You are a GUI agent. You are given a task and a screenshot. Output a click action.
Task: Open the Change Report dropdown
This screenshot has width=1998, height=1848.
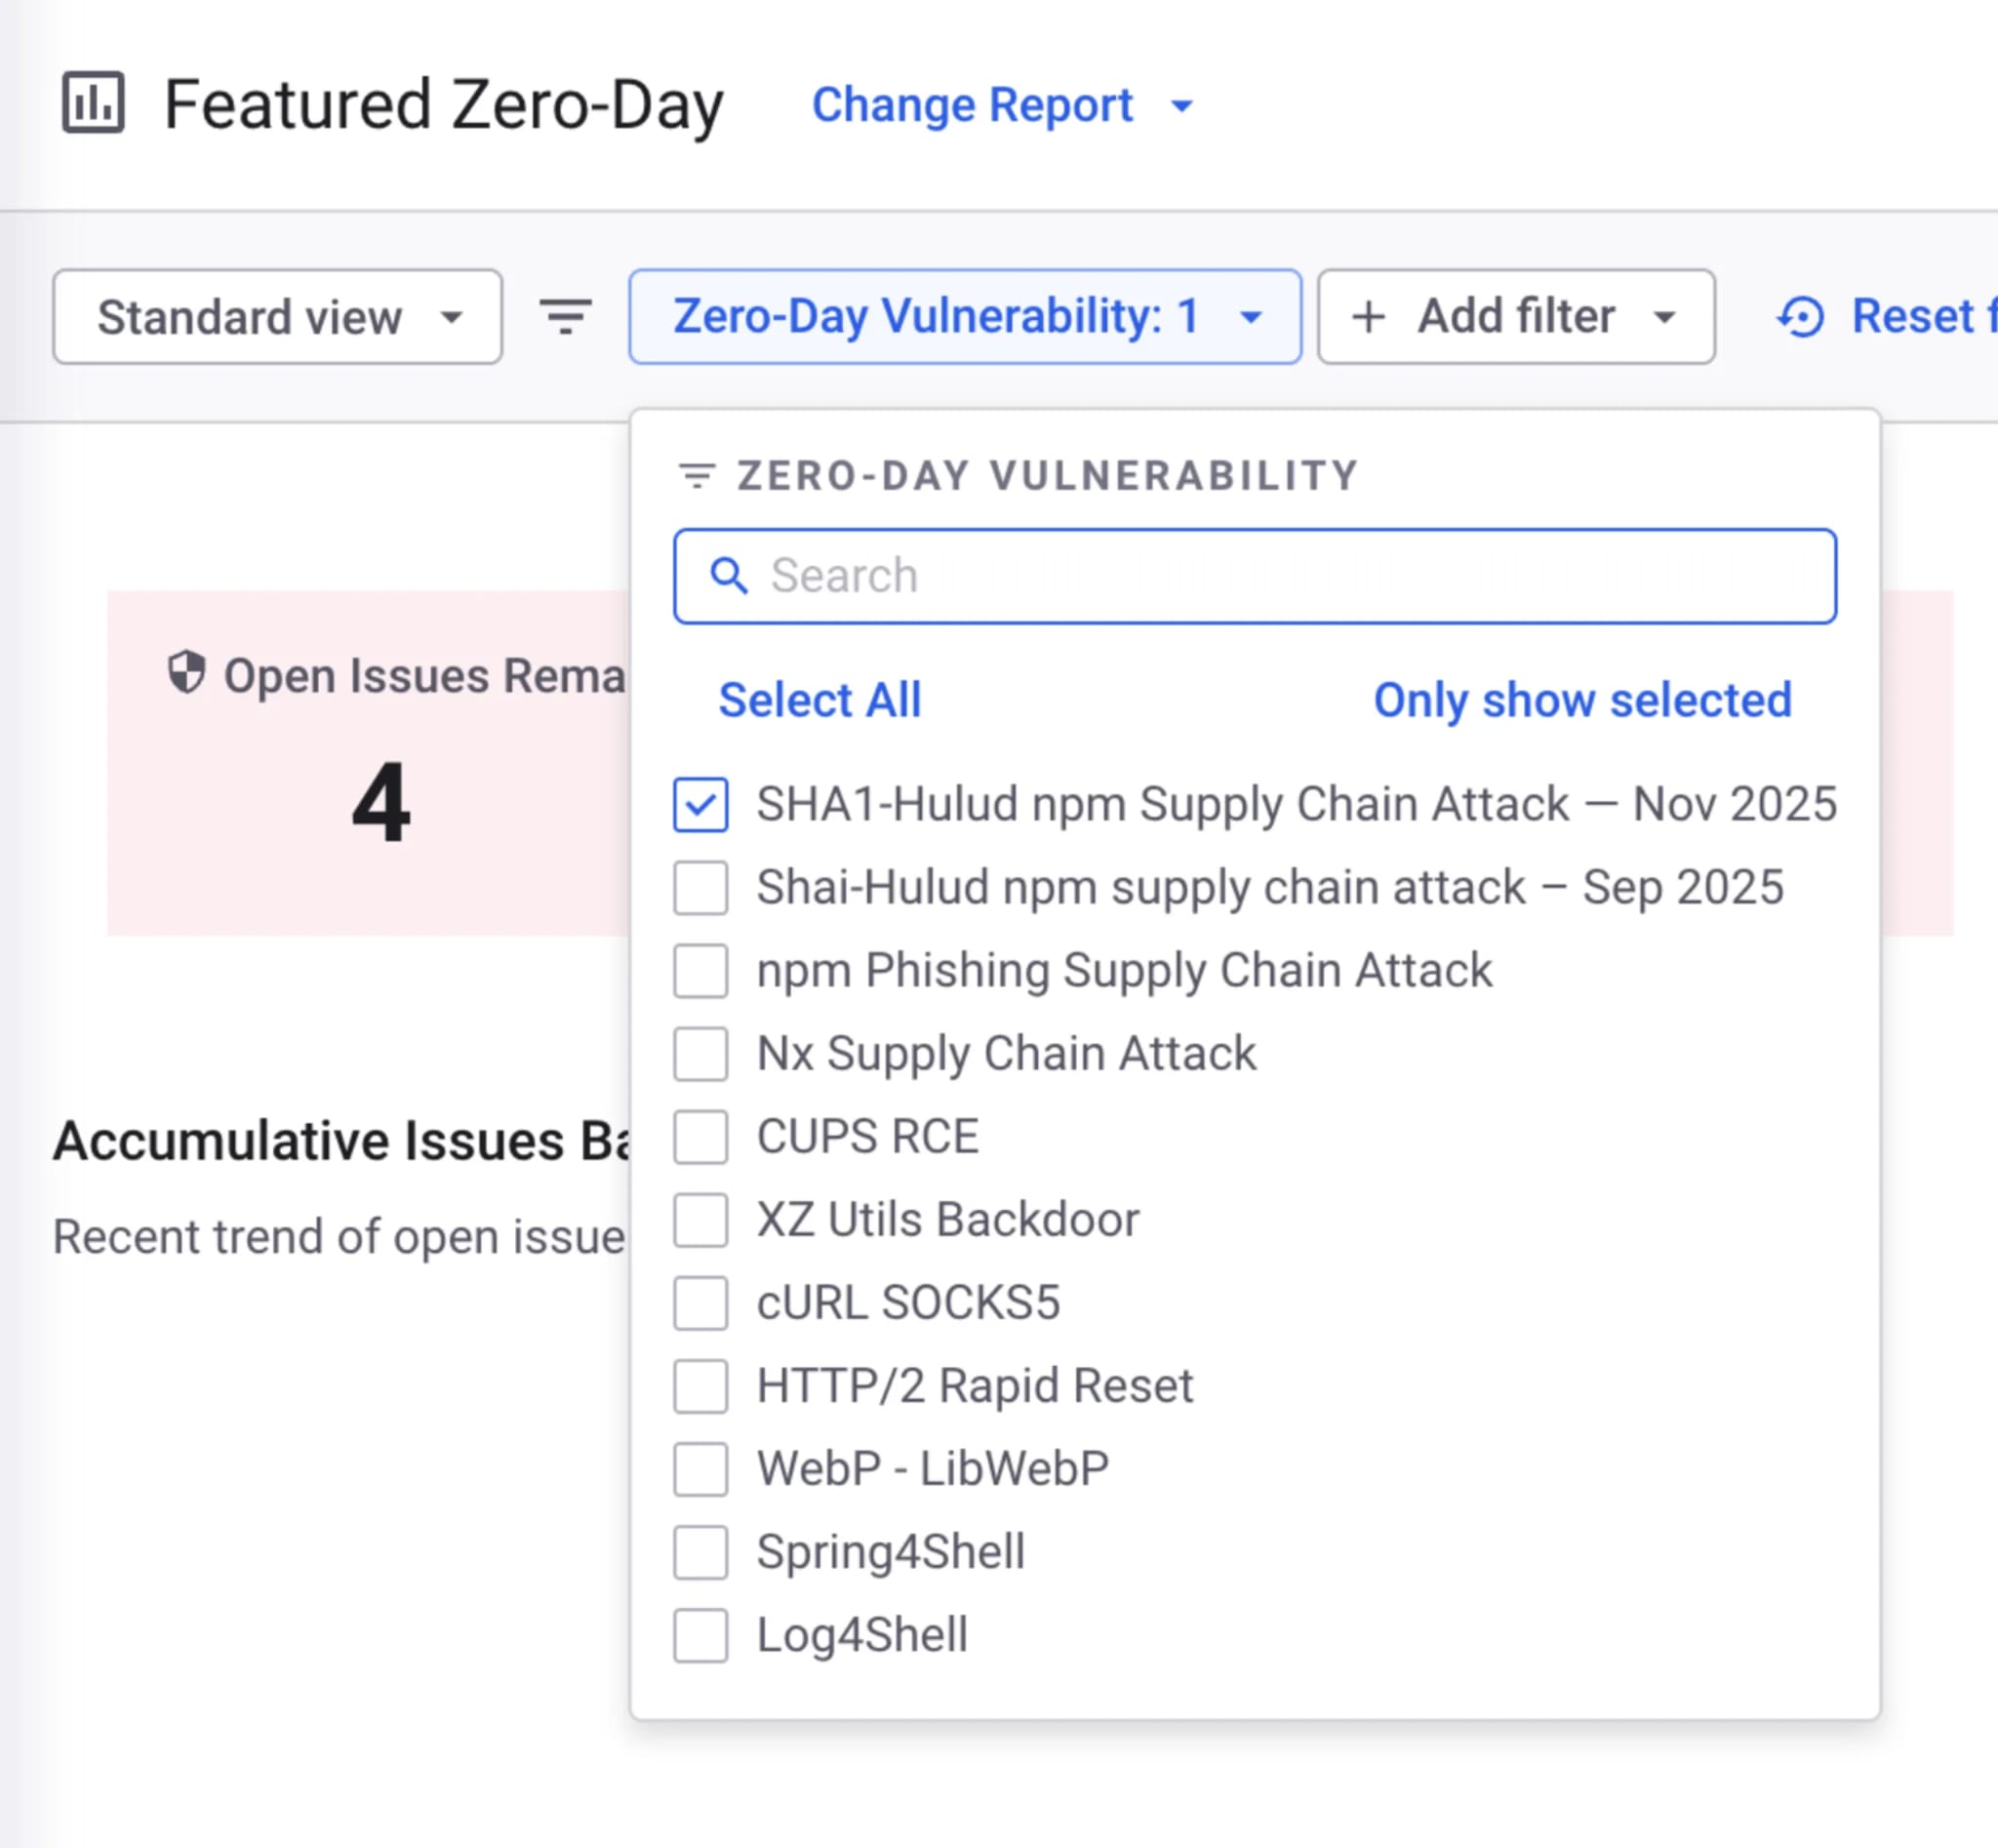(1002, 105)
